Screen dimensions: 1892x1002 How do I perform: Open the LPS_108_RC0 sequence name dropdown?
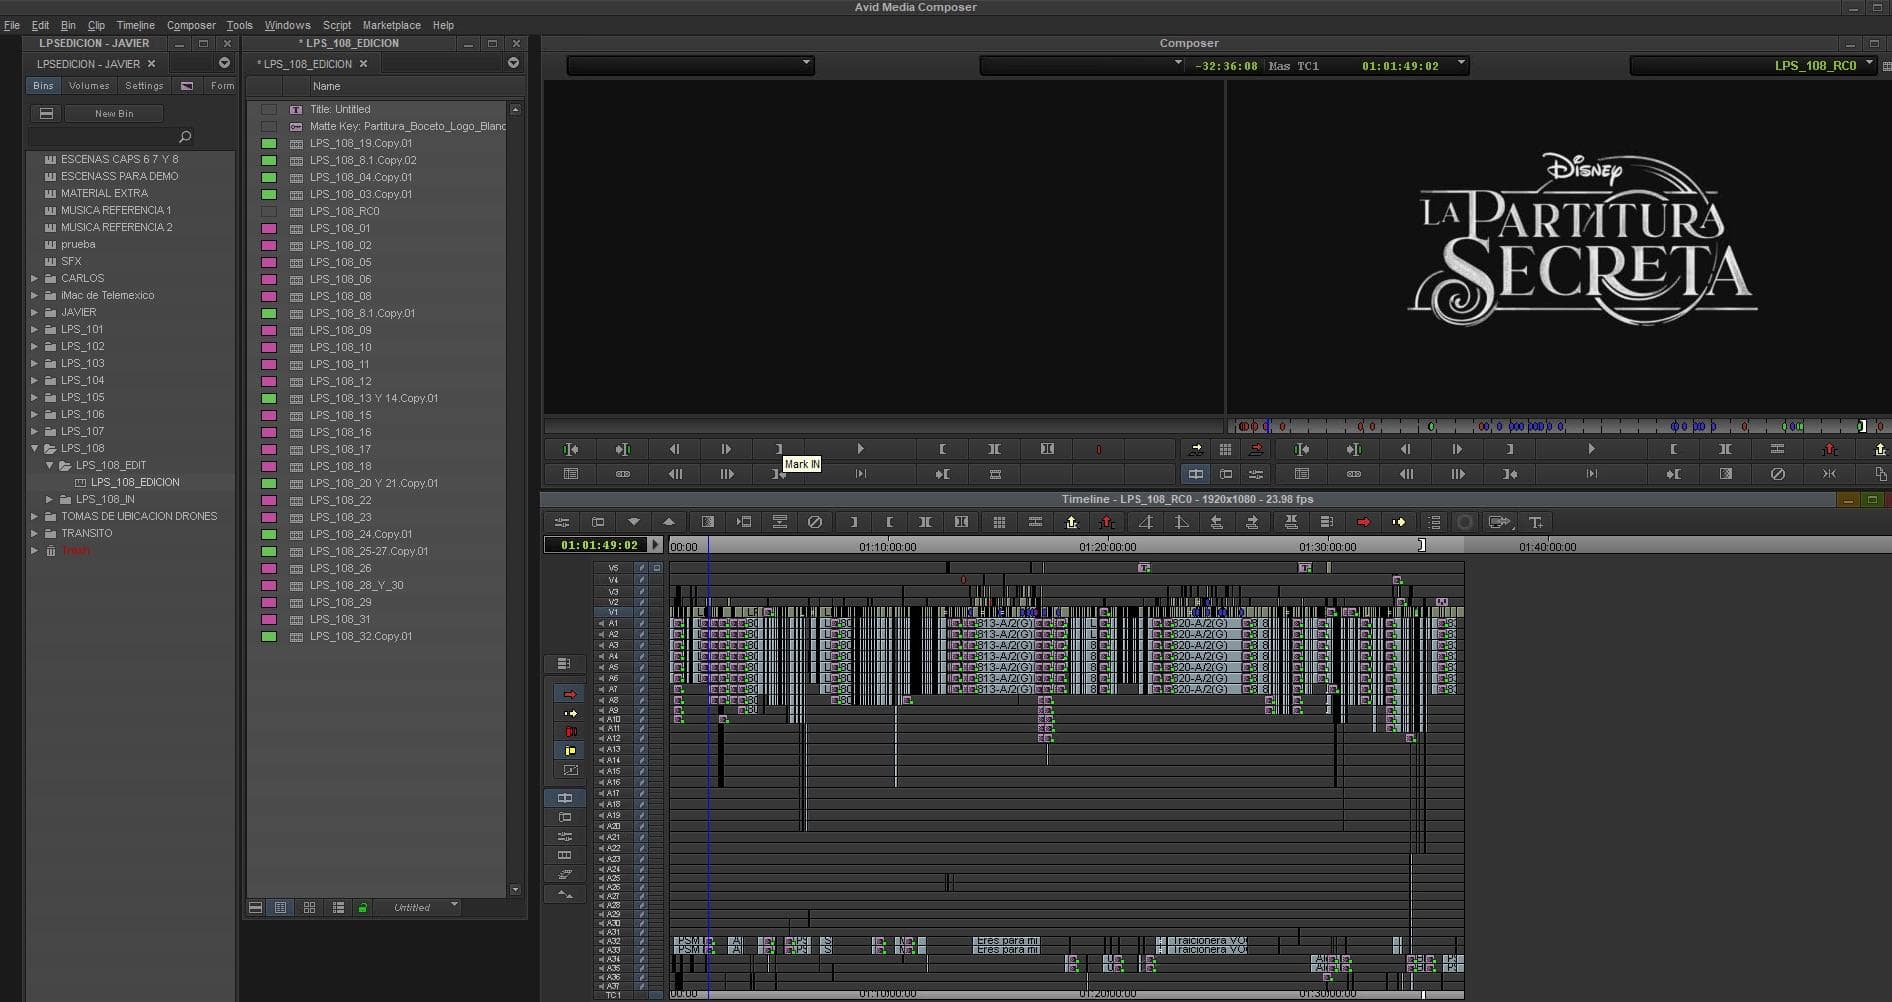point(1869,64)
